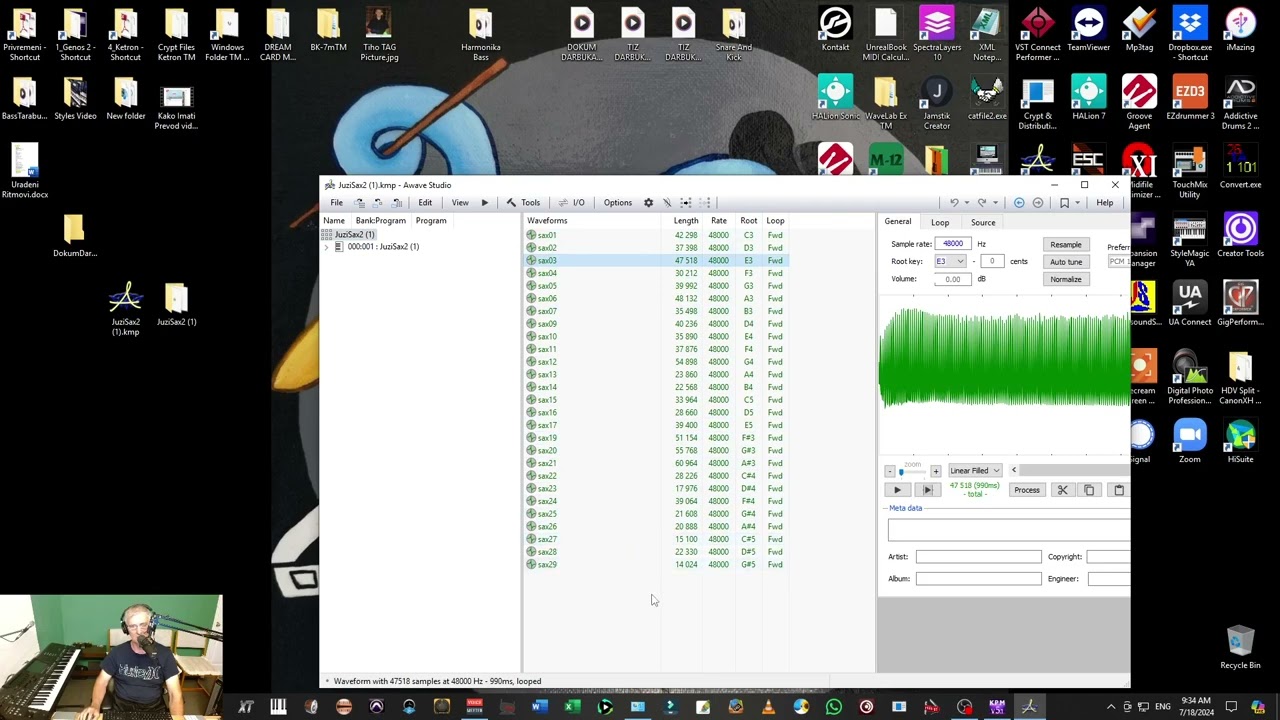Image resolution: width=1280 pixels, height=720 pixels.
Task: Open the redo history dropdown arrow
Action: 993,203
